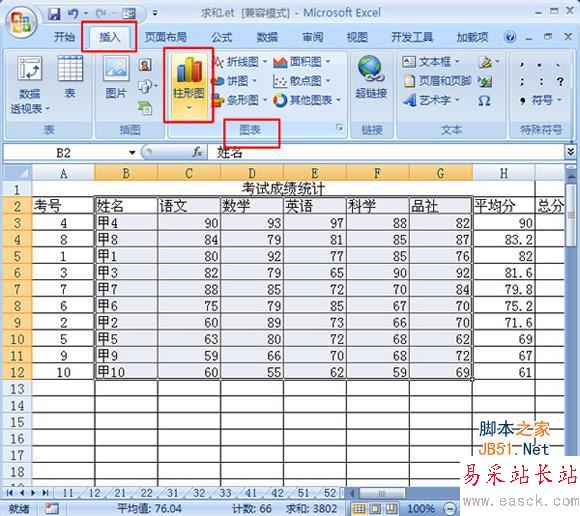Open the 加载项 tab
The image size is (580, 516).
[x=472, y=37]
